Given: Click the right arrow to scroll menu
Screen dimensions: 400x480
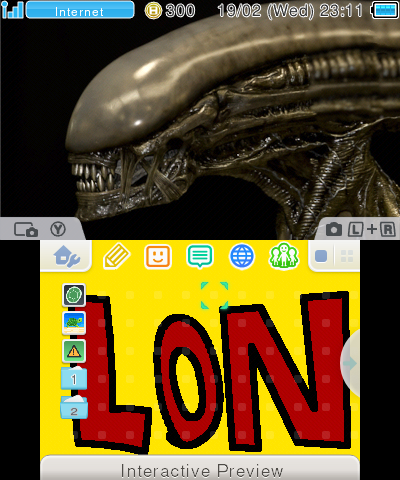Looking at the screenshot, I should point(350,363).
